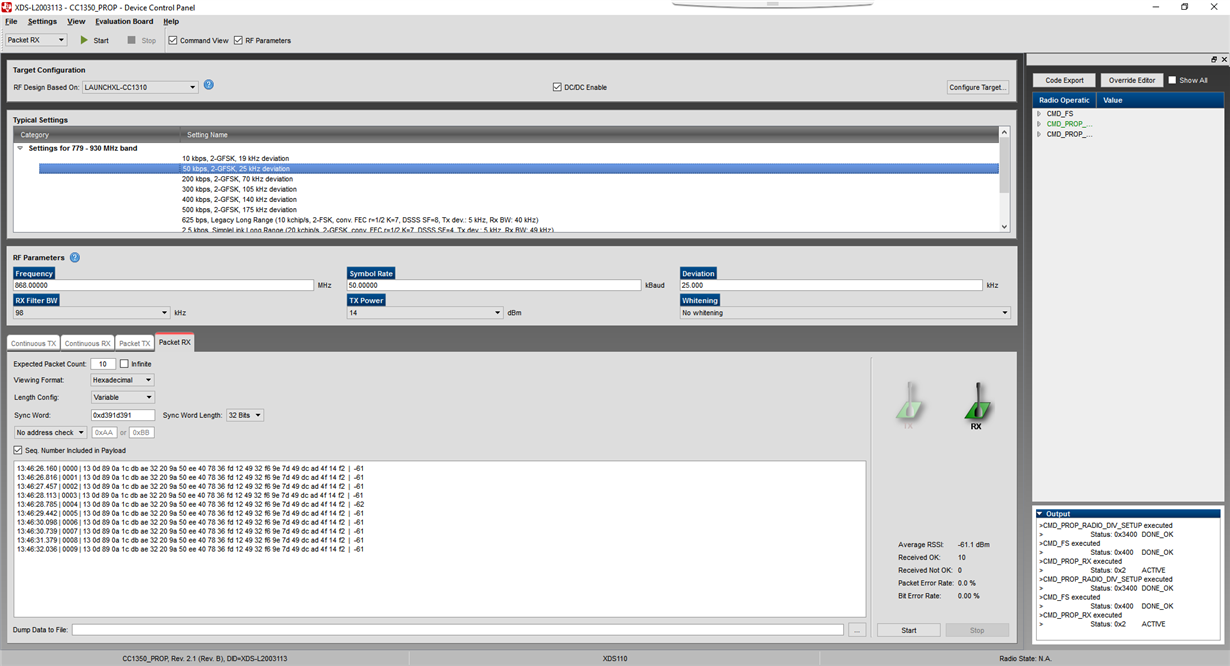Click the Category column header
This screenshot has width=1230, height=666.
click(97, 134)
